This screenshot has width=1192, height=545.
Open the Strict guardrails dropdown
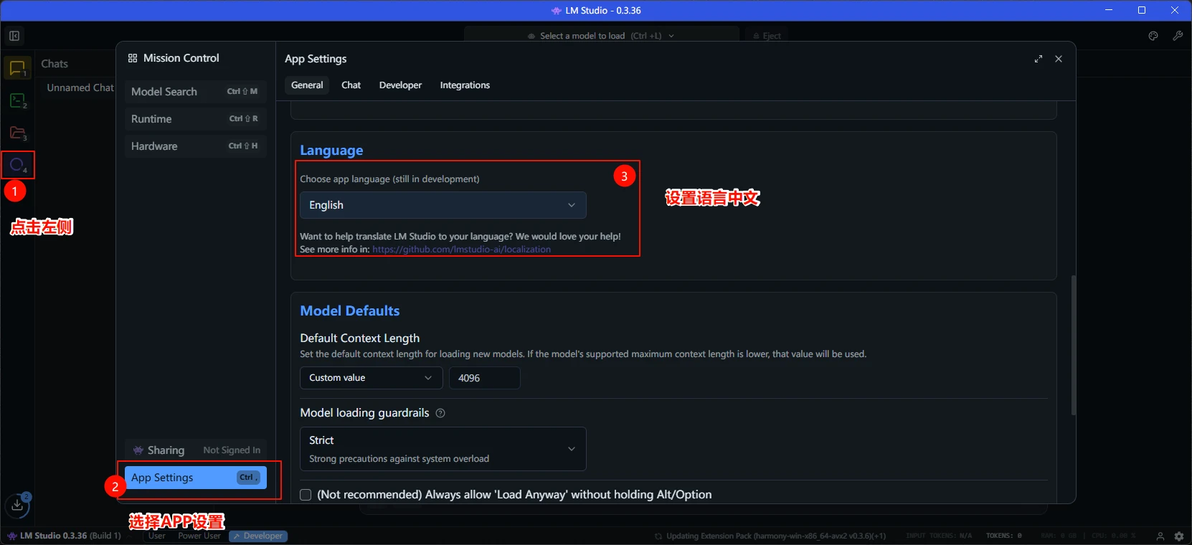[x=443, y=448]
